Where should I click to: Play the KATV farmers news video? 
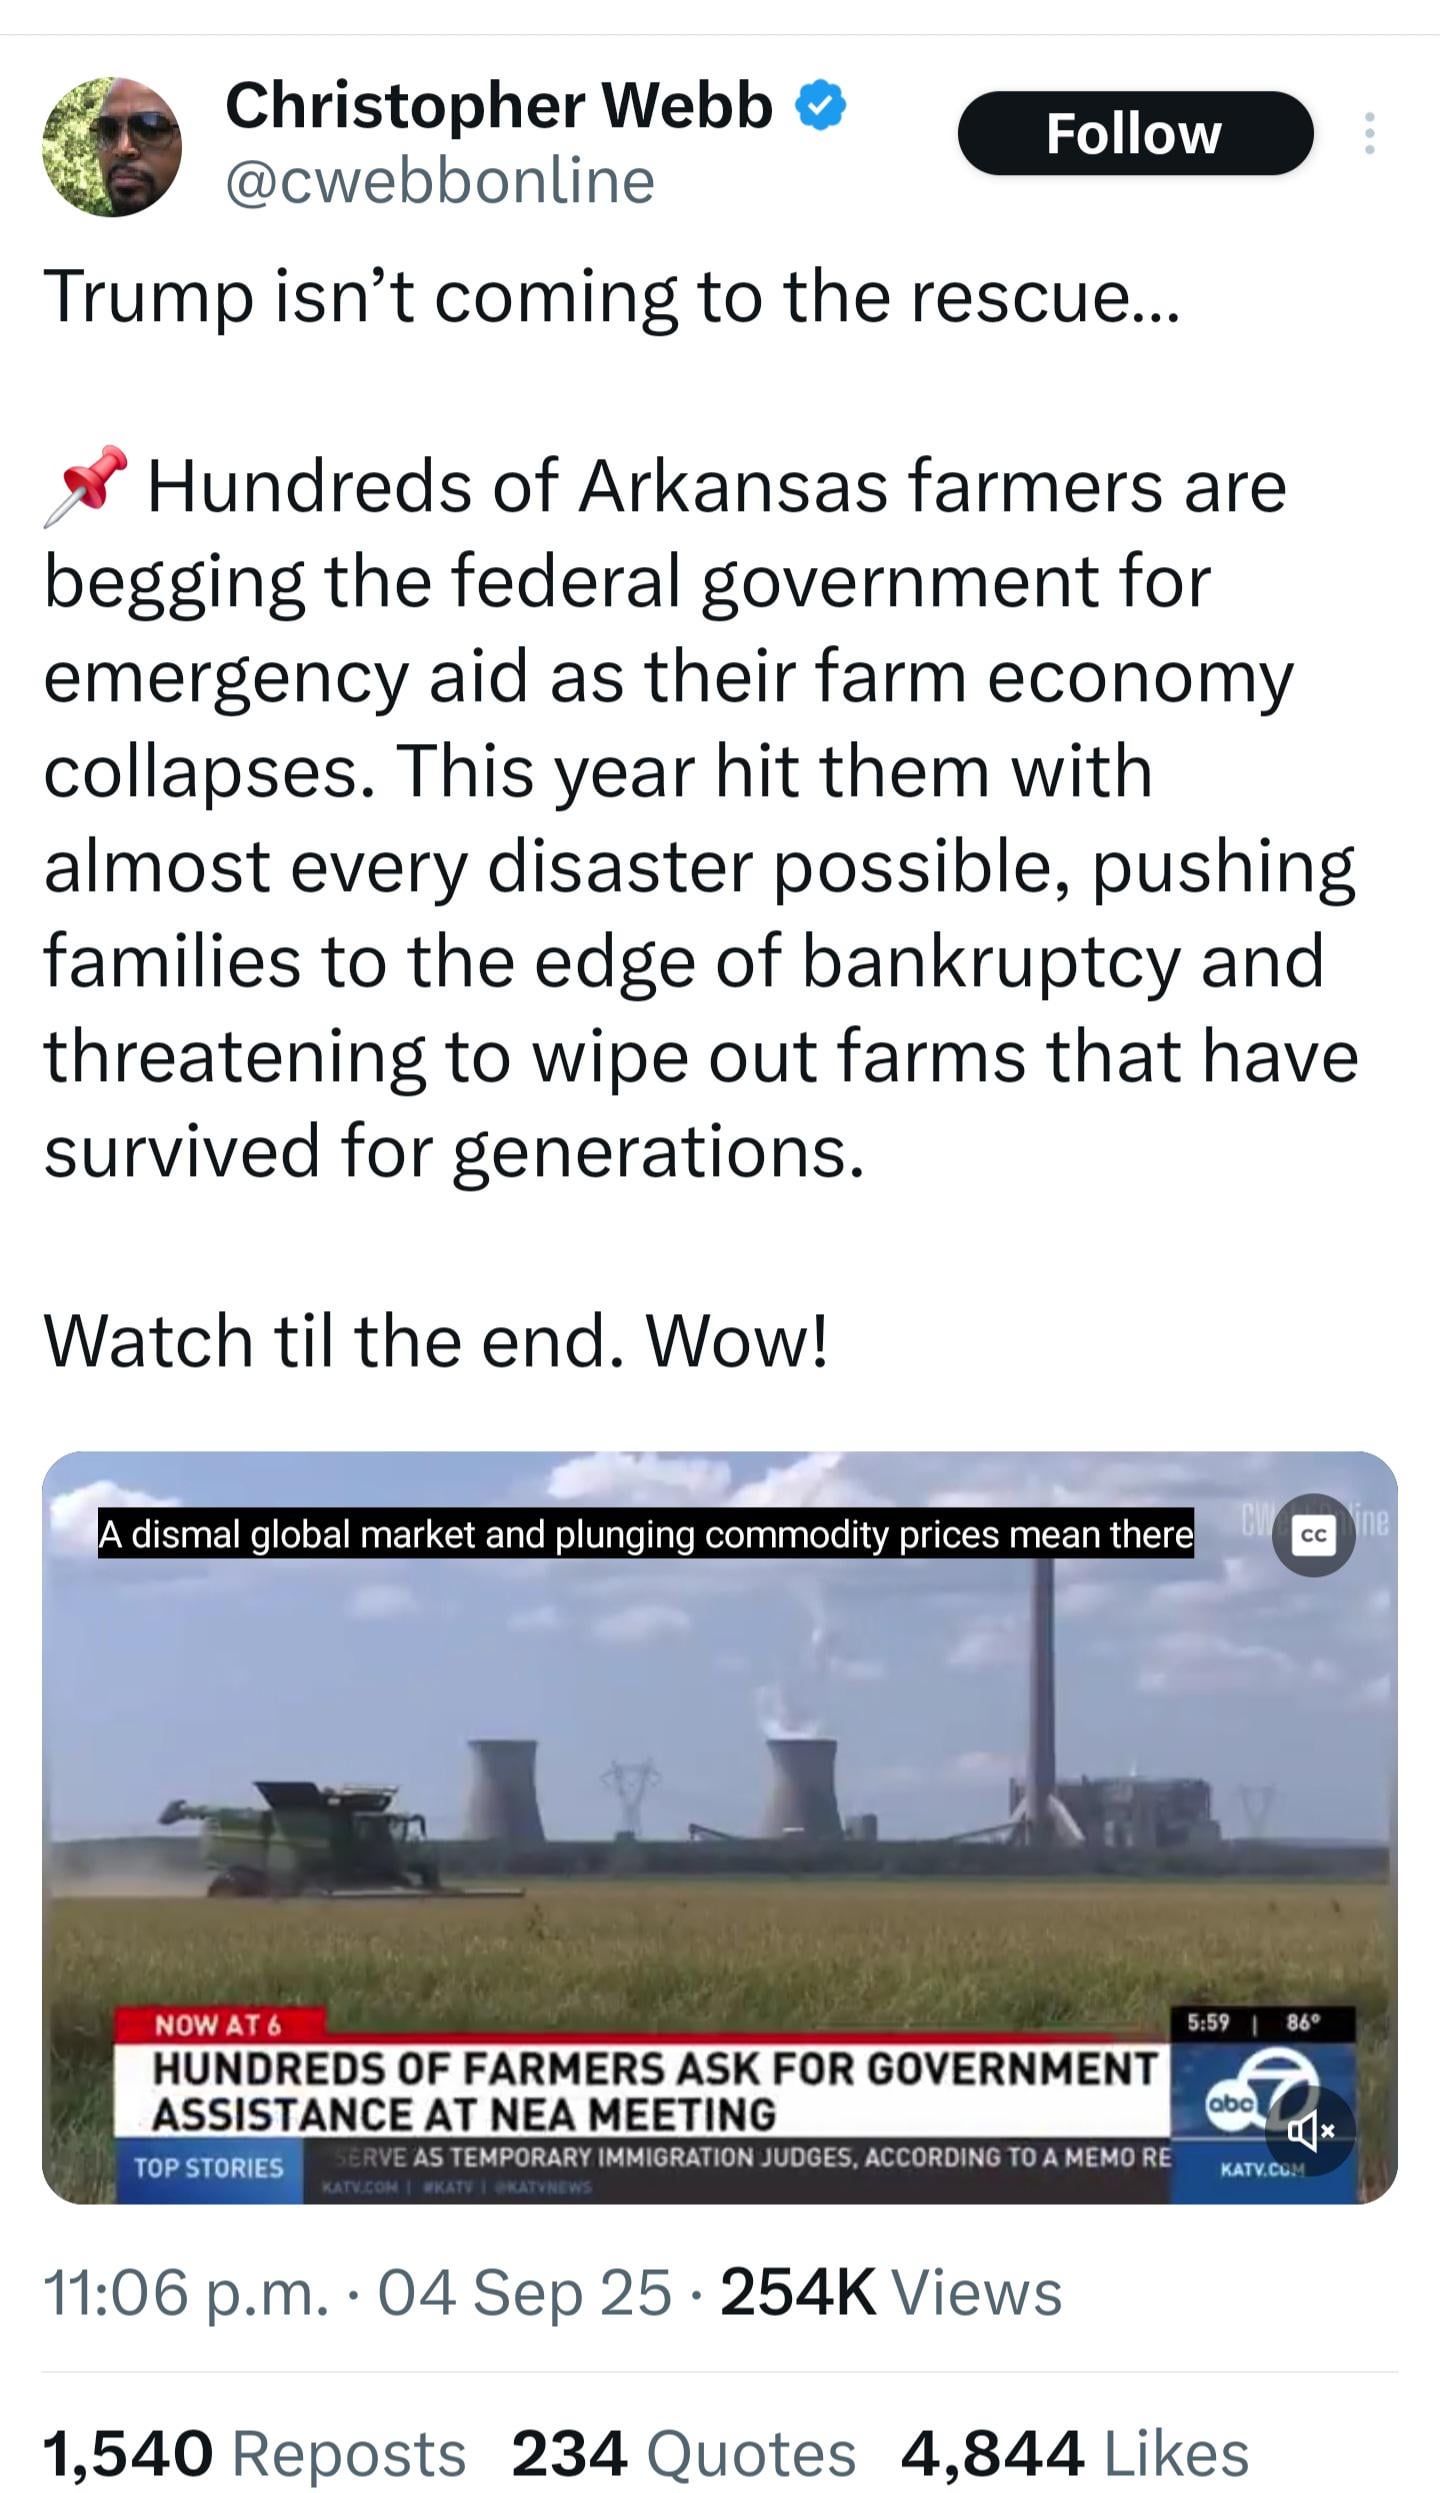719,1828
